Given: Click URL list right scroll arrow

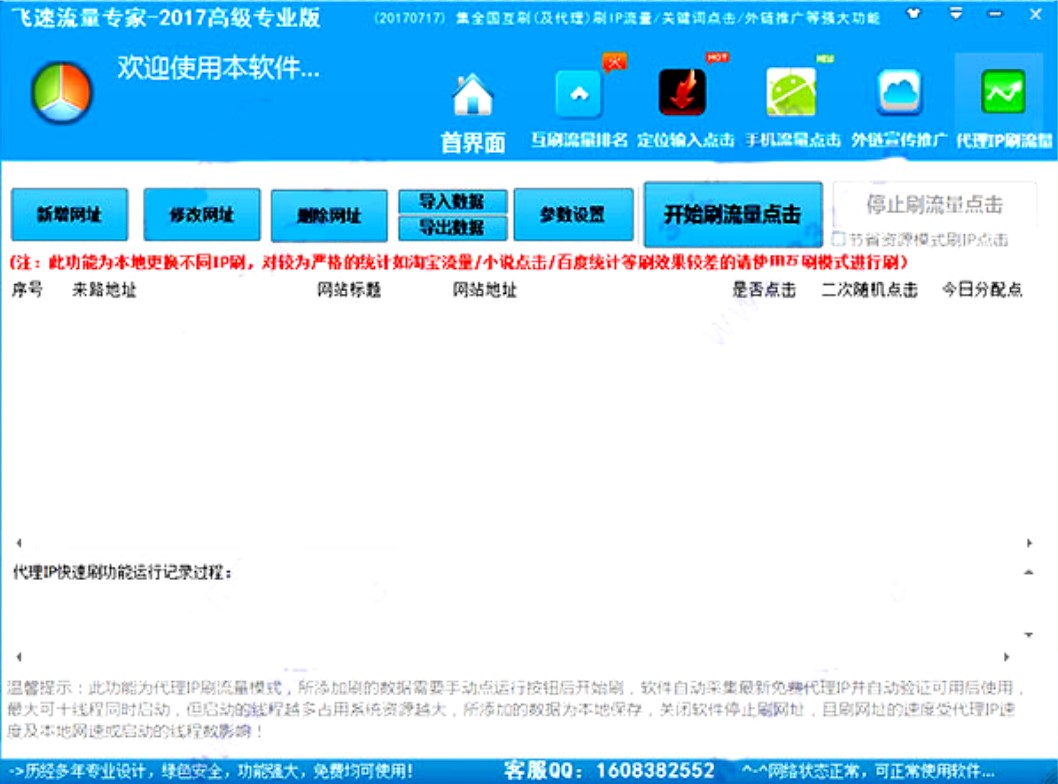Looking at the screenshot, I should coord(1029,542).
